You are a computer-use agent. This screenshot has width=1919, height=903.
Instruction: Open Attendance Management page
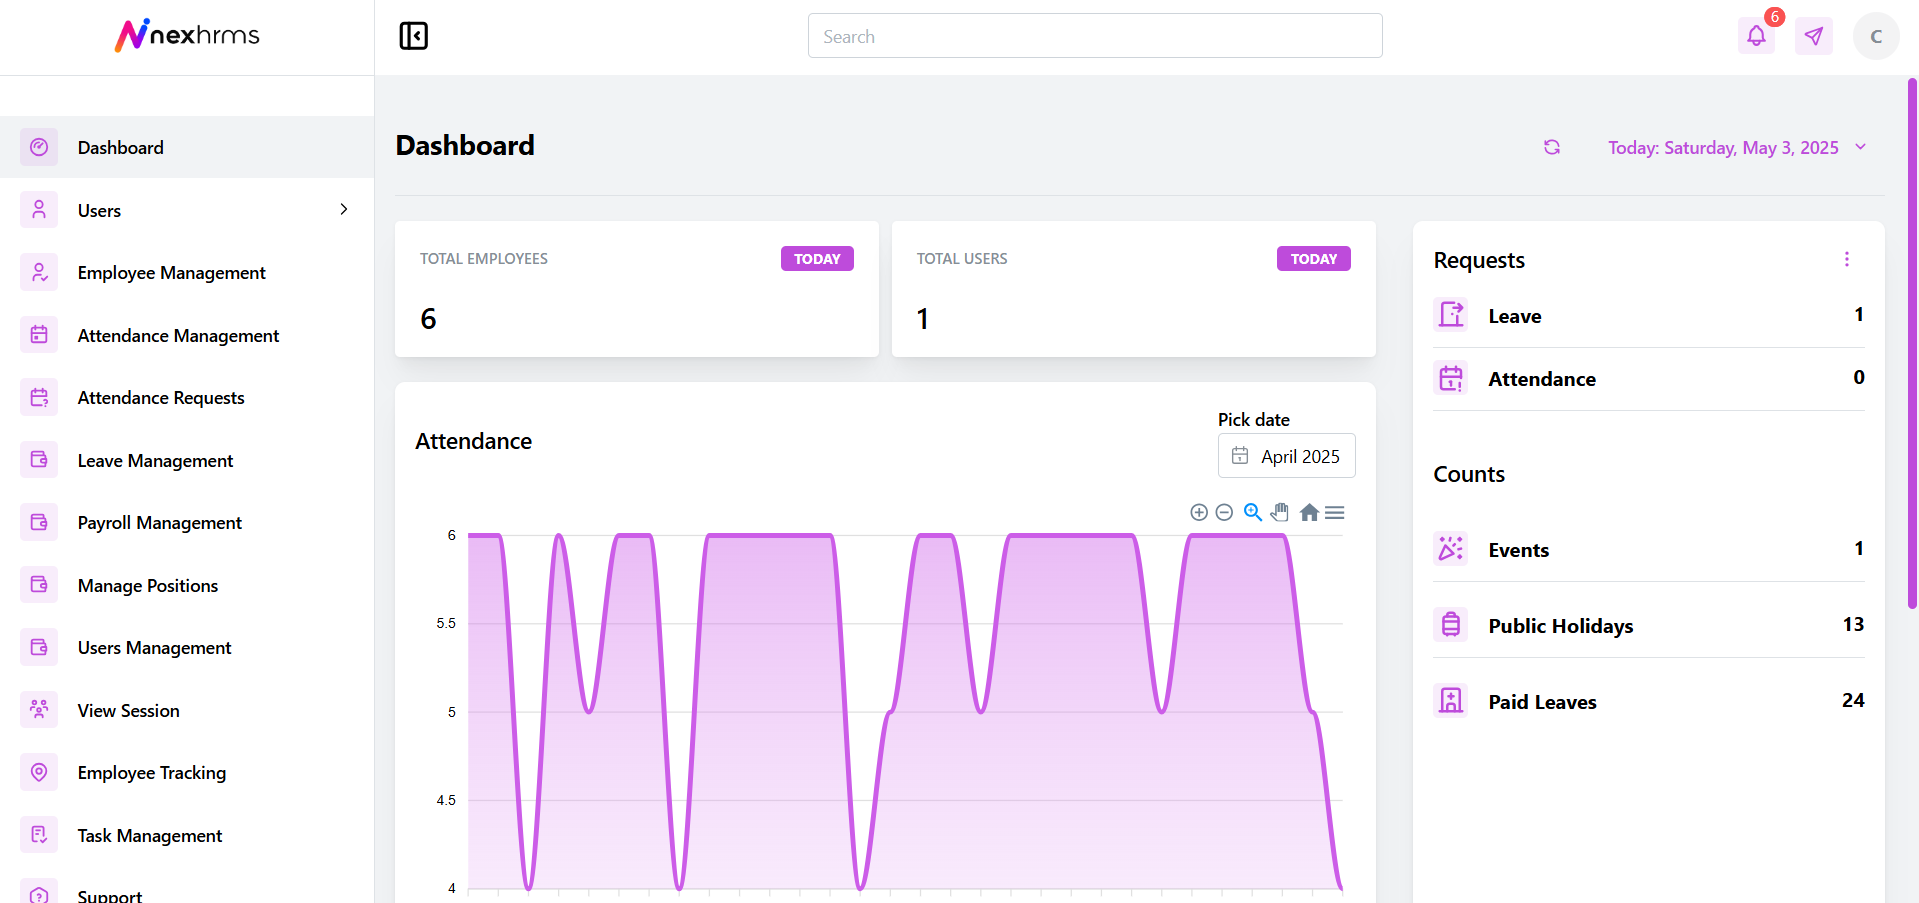(x=187, y=335)
